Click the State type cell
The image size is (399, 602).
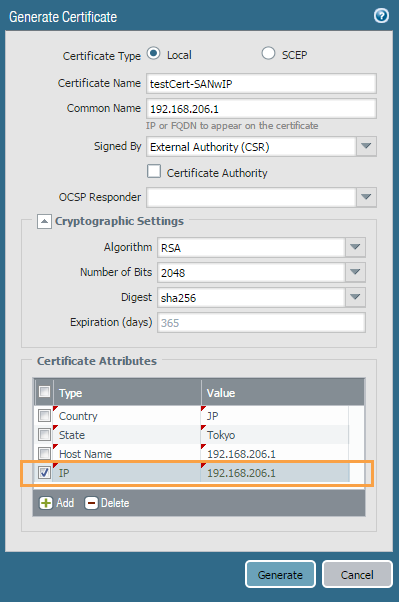tap(127, 435)
